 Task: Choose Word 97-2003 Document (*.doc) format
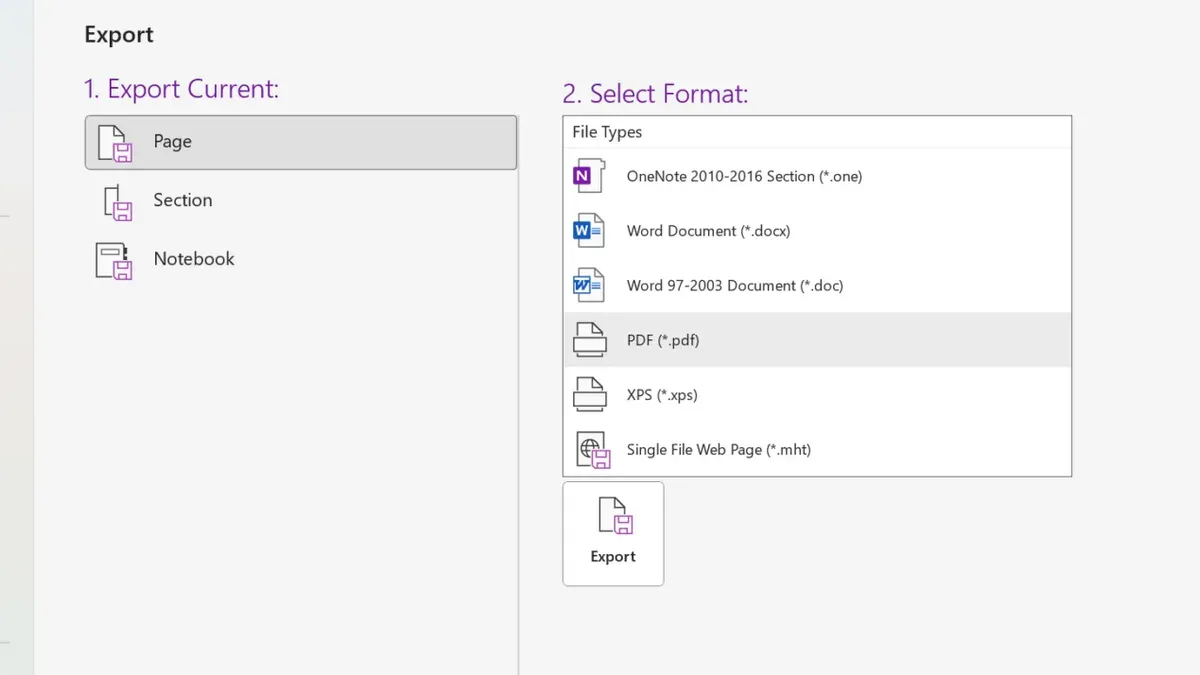817,286
